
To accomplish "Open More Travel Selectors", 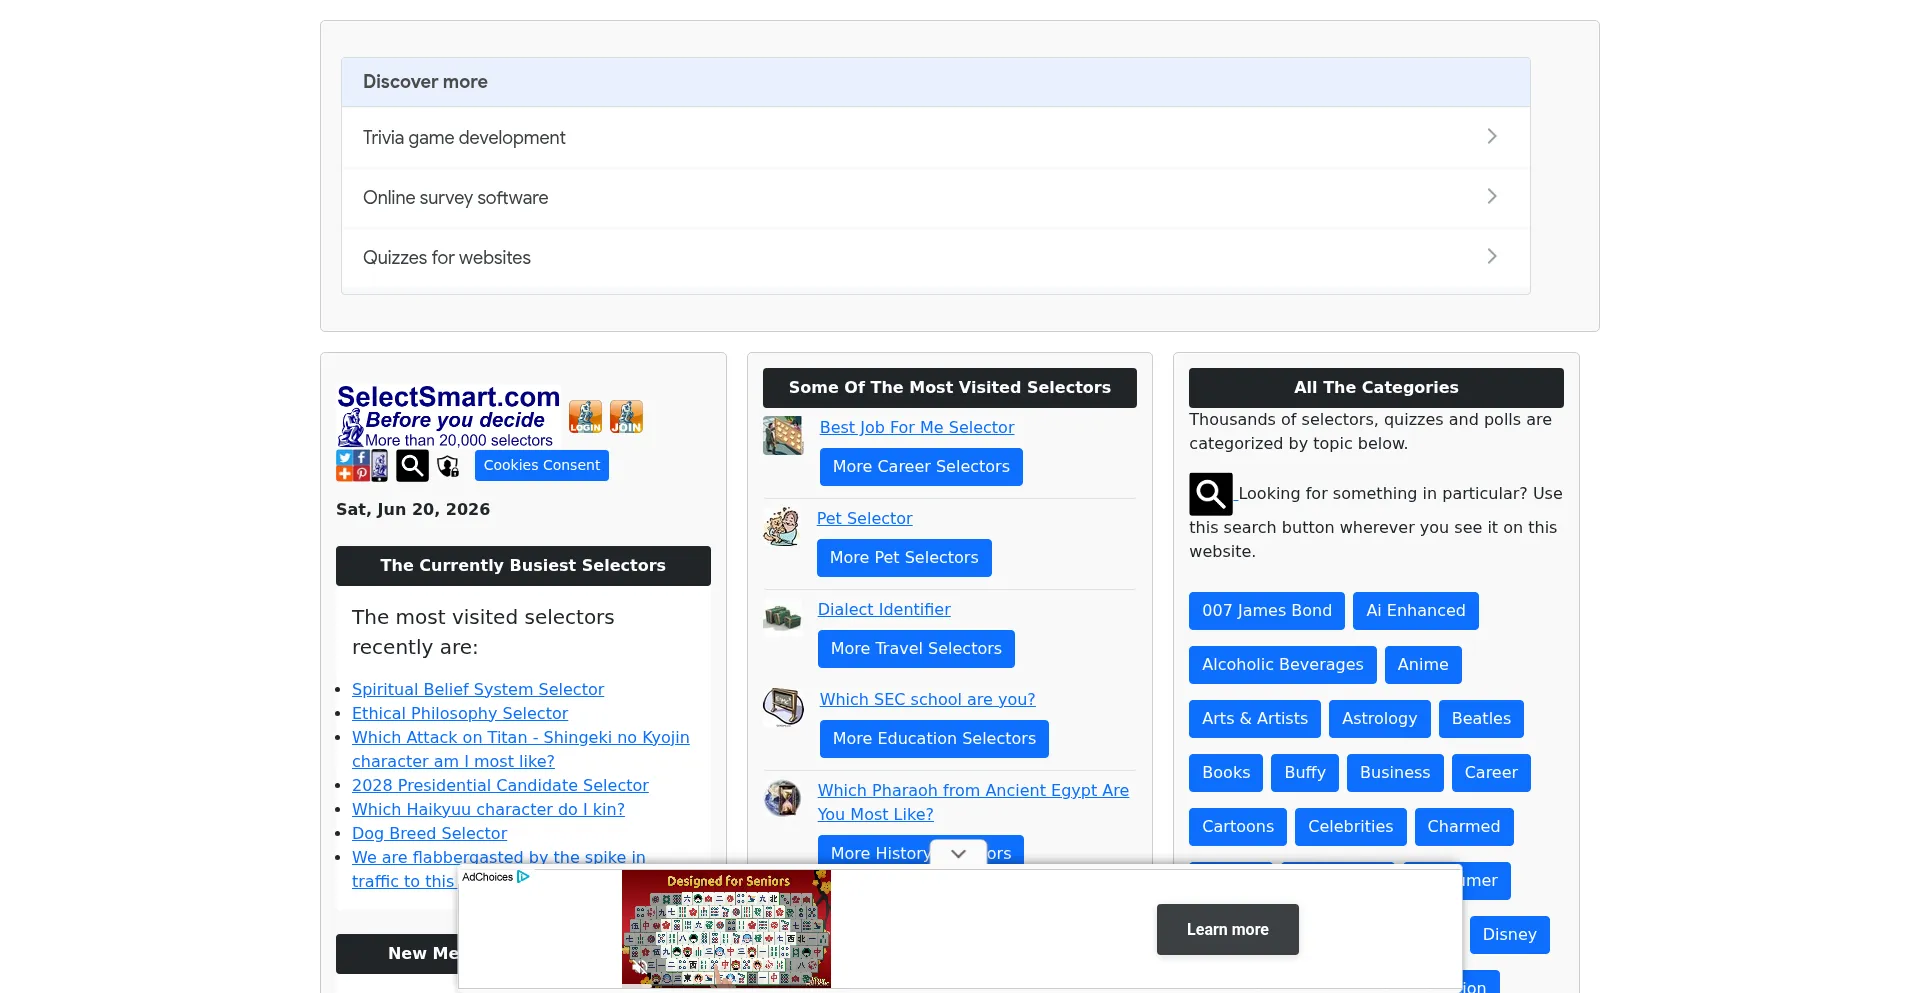I will click(916, 649).
